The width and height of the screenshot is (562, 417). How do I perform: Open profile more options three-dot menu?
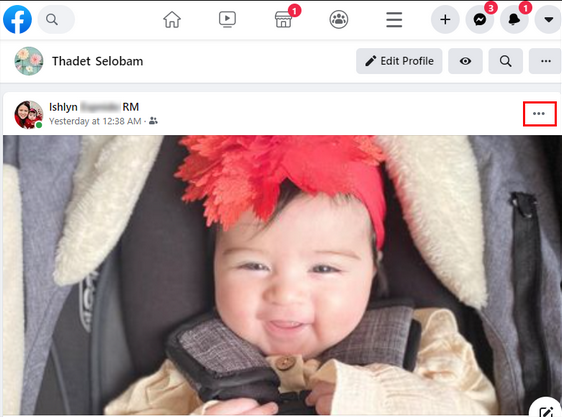pos(545,61)
